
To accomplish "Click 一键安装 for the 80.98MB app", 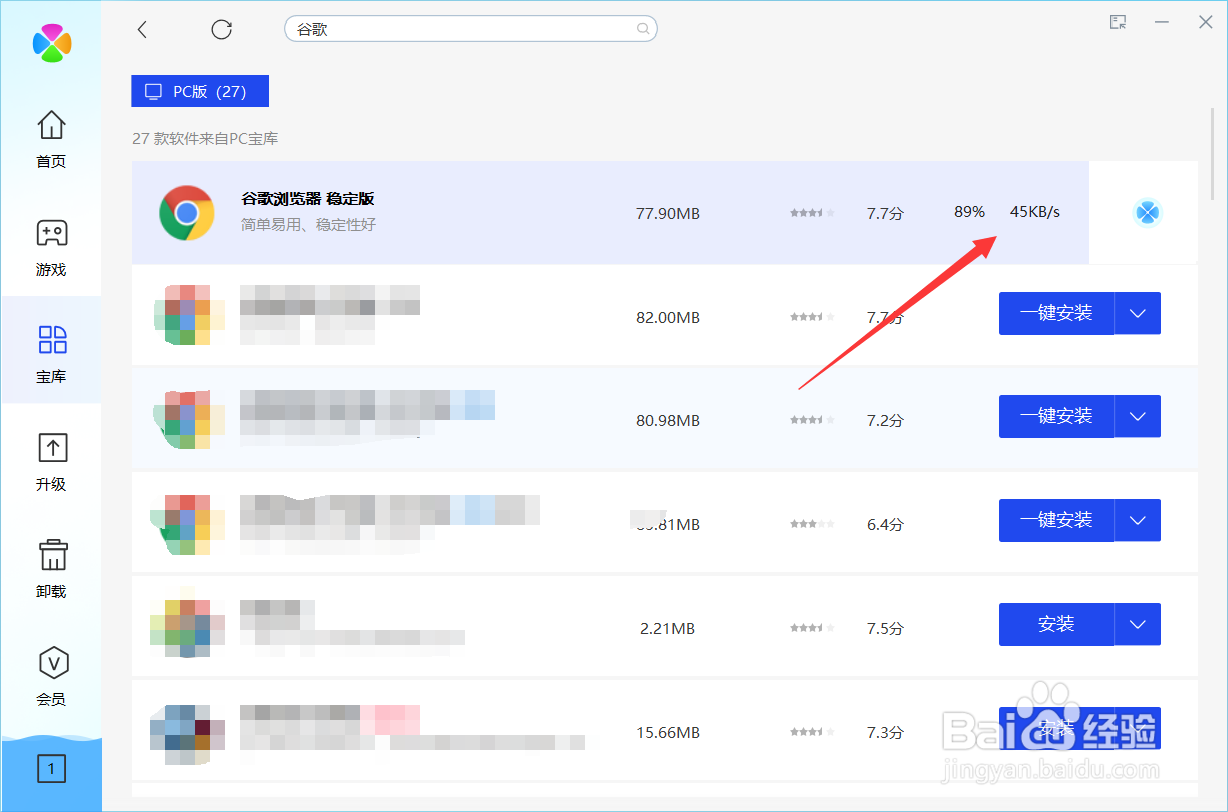I will point(1056,416).
